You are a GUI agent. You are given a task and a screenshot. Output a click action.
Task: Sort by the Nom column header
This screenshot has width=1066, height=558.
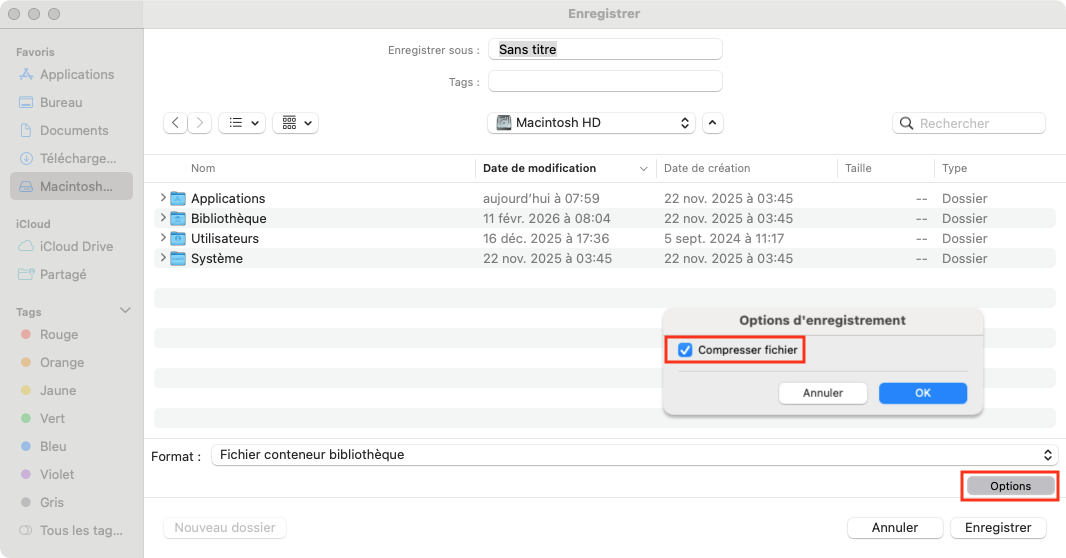203,169
